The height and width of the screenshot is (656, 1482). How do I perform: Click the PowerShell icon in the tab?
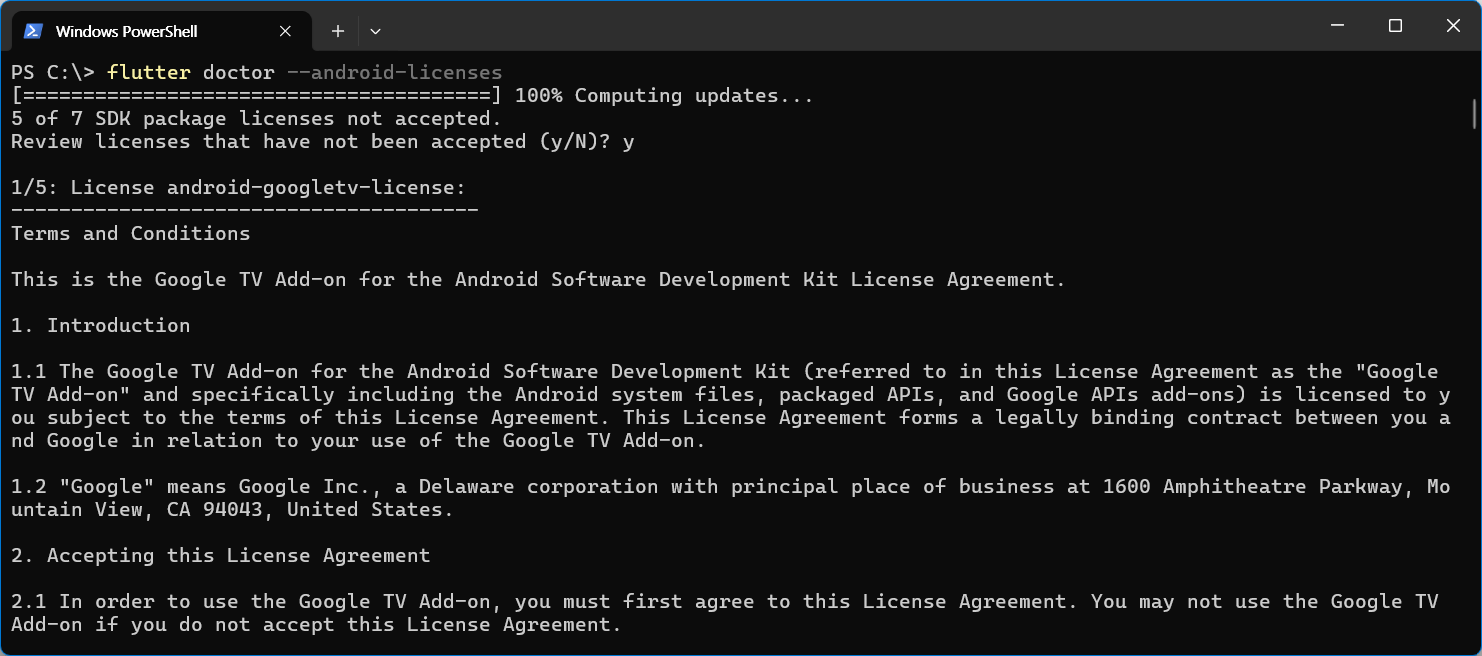click(x=33, y=31)
